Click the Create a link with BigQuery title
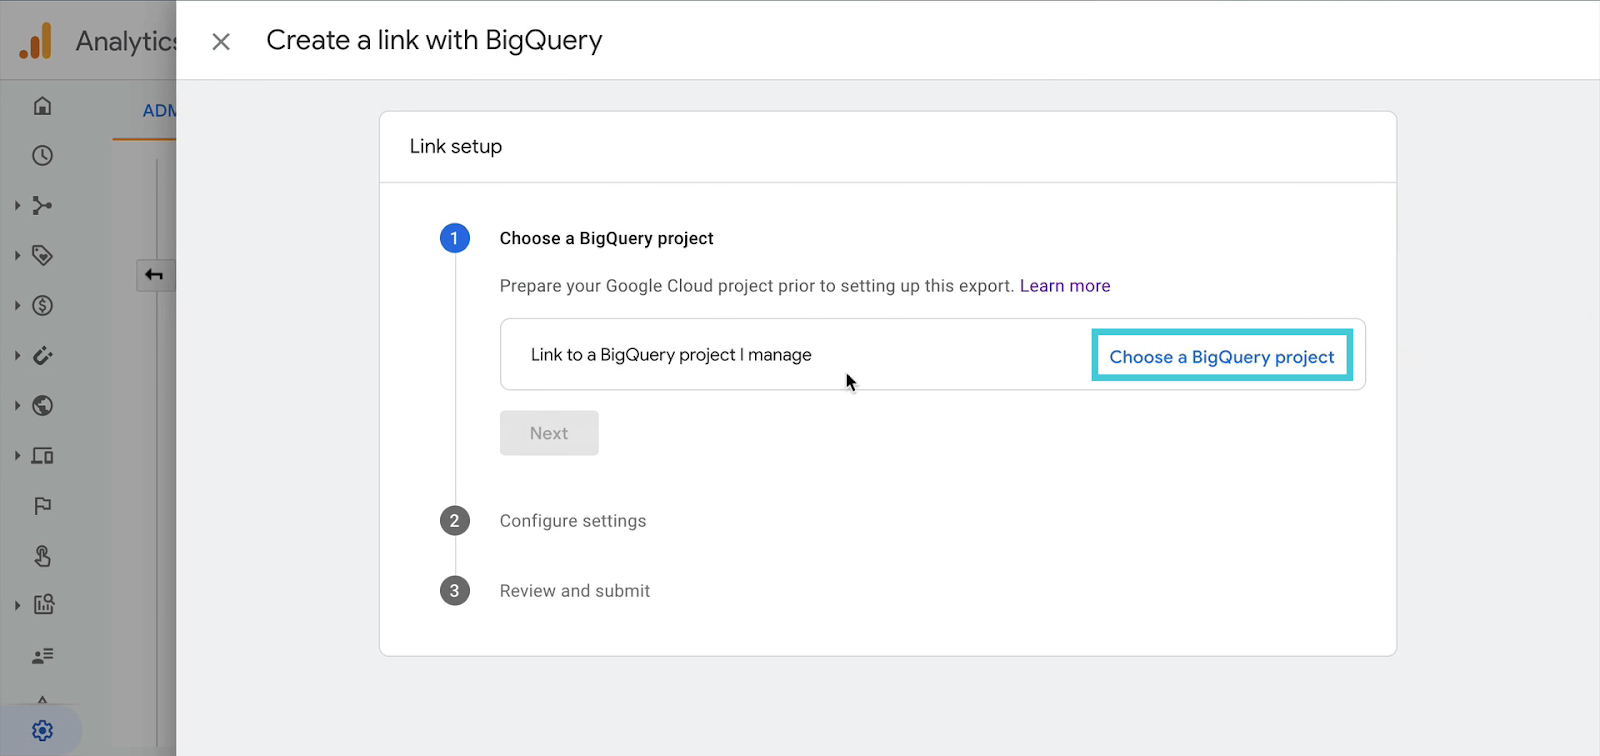 pyautogui.click(x=434, y=41)
